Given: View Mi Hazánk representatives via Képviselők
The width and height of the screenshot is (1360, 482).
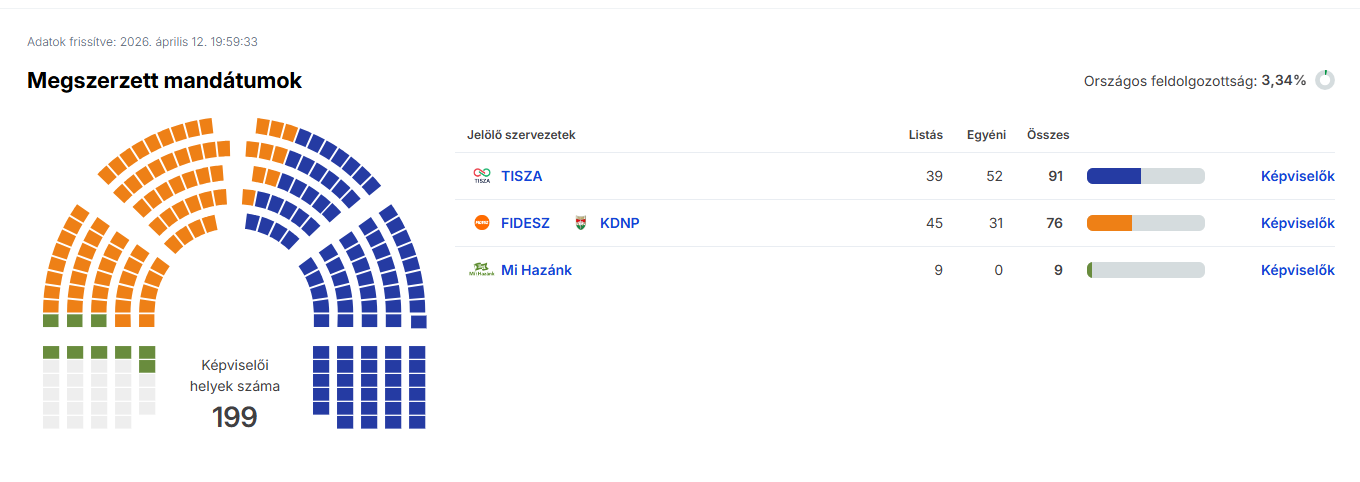Looking at the screenshot, I should [x=1297, y=270].
